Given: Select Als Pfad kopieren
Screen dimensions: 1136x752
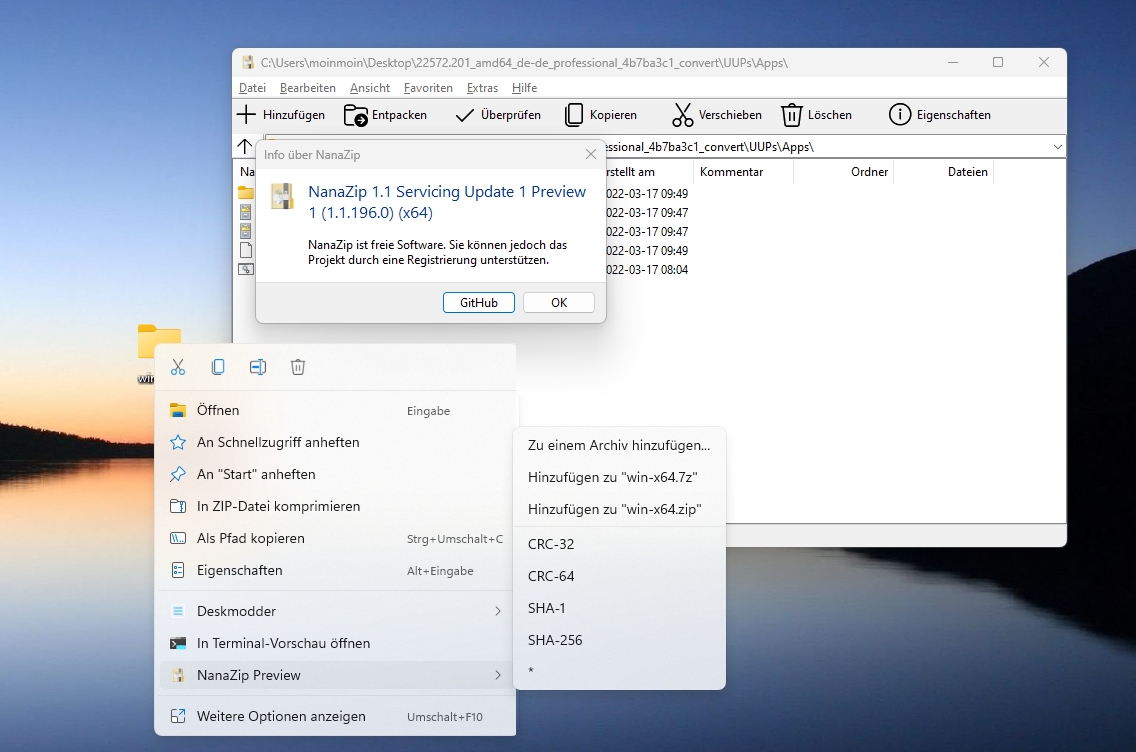Looking at the screenshot, I should (x=336, y=538).
